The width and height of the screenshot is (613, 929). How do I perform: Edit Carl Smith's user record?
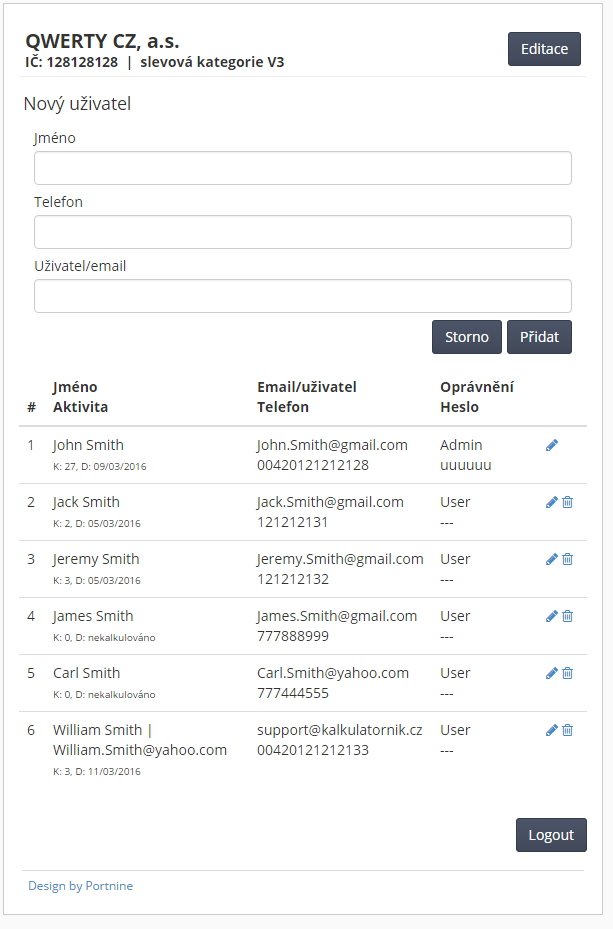pyautogui.click(x=551, y=673)
